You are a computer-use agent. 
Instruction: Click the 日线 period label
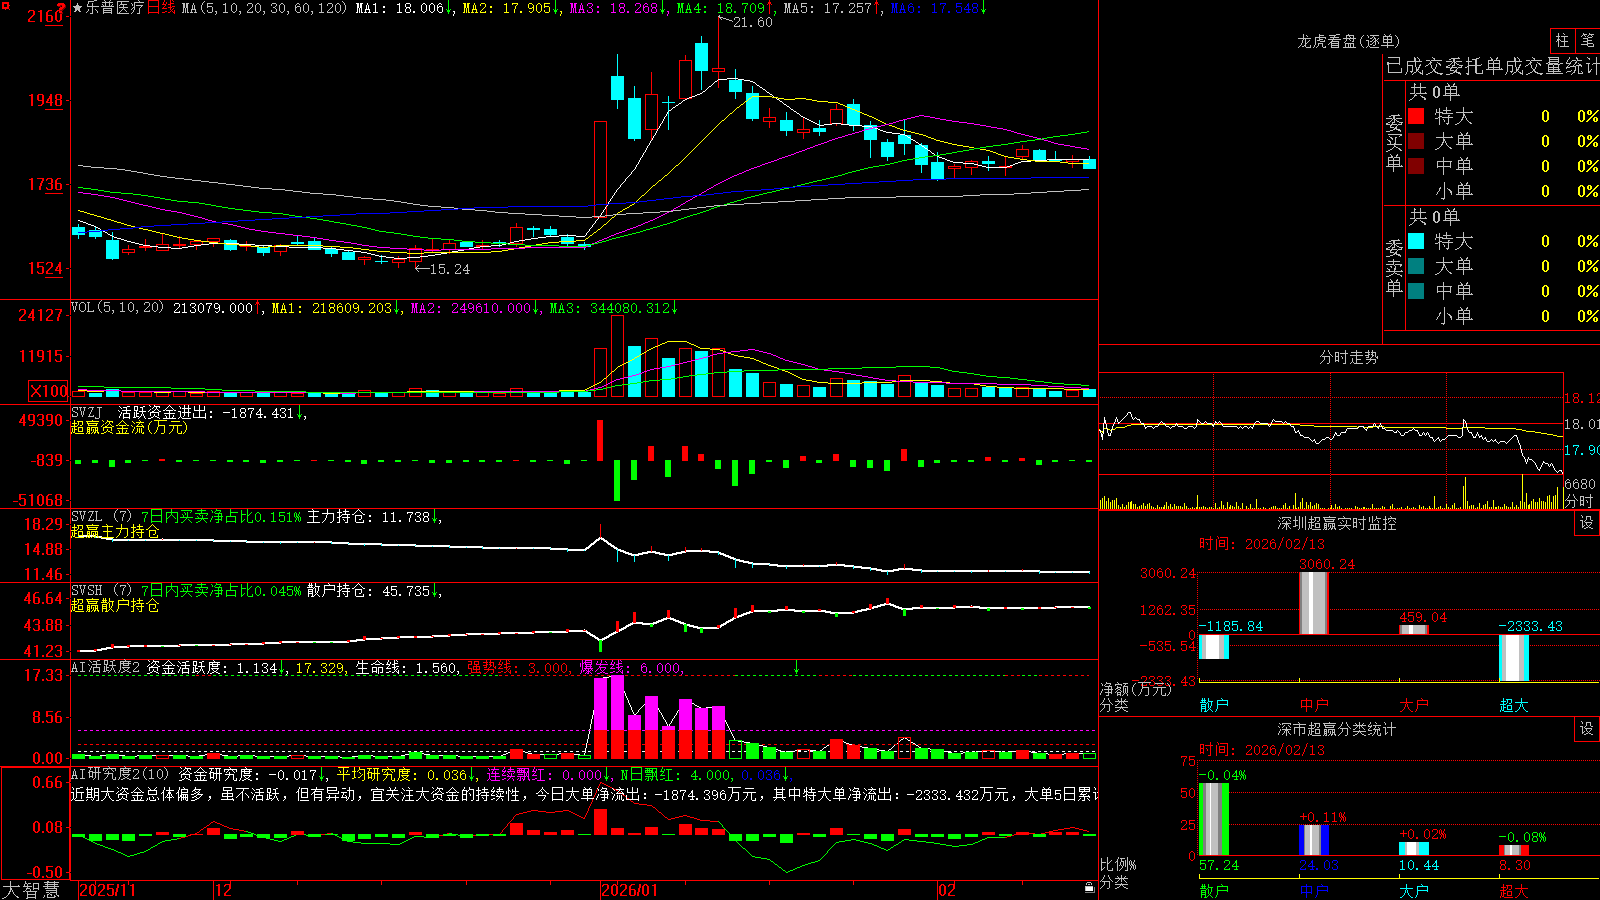click(161, 8)
